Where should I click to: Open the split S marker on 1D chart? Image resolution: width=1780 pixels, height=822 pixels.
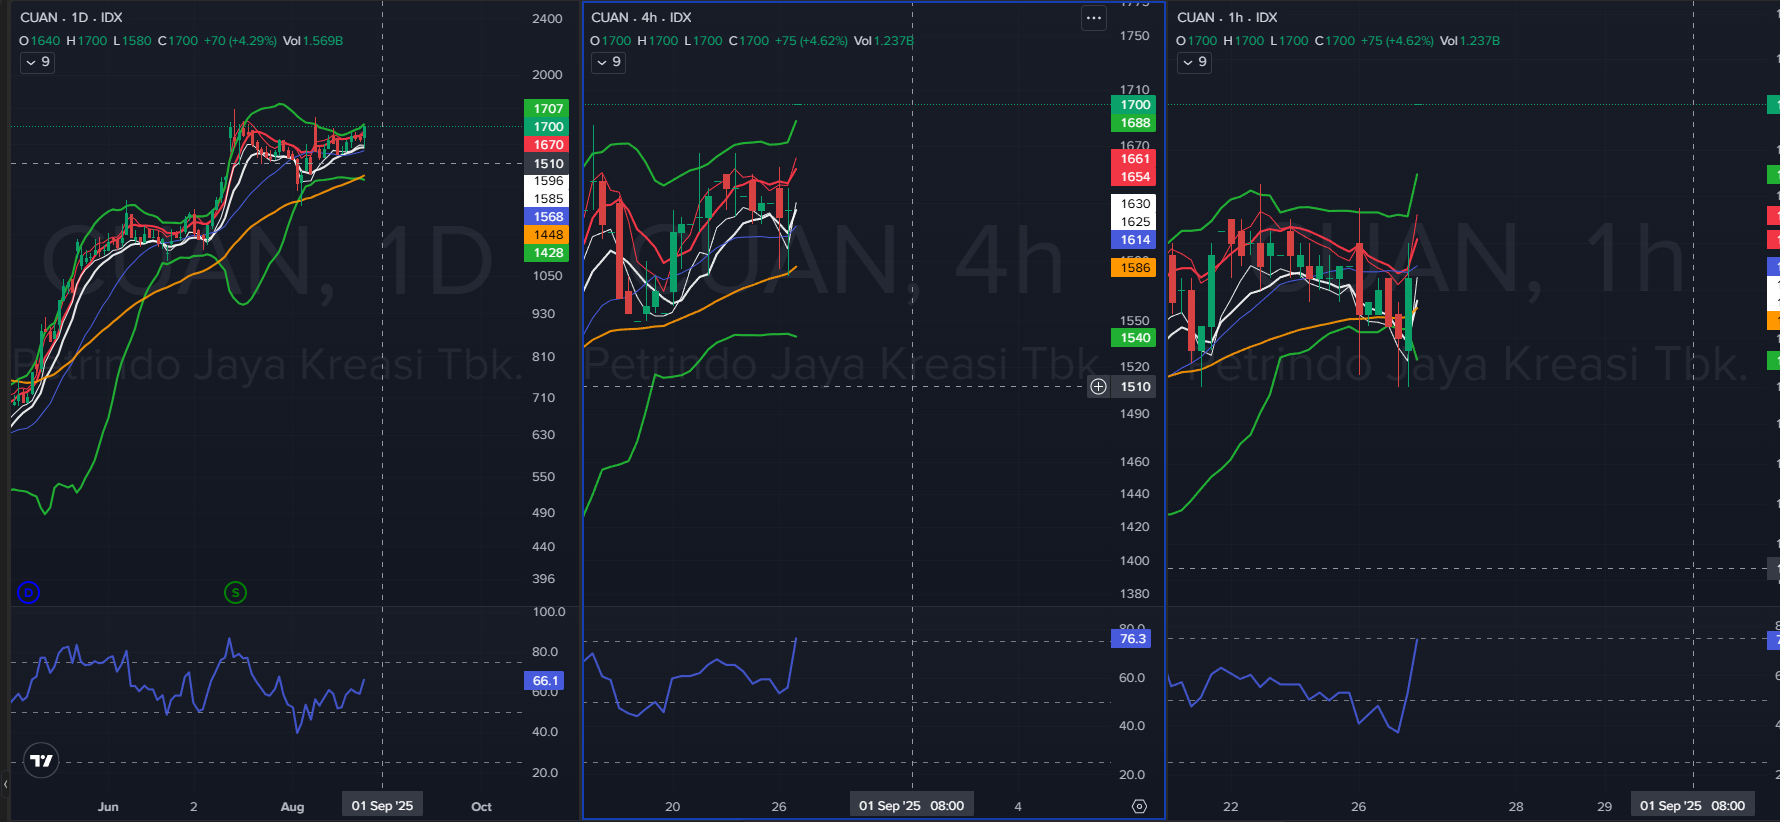click(235, 593)
